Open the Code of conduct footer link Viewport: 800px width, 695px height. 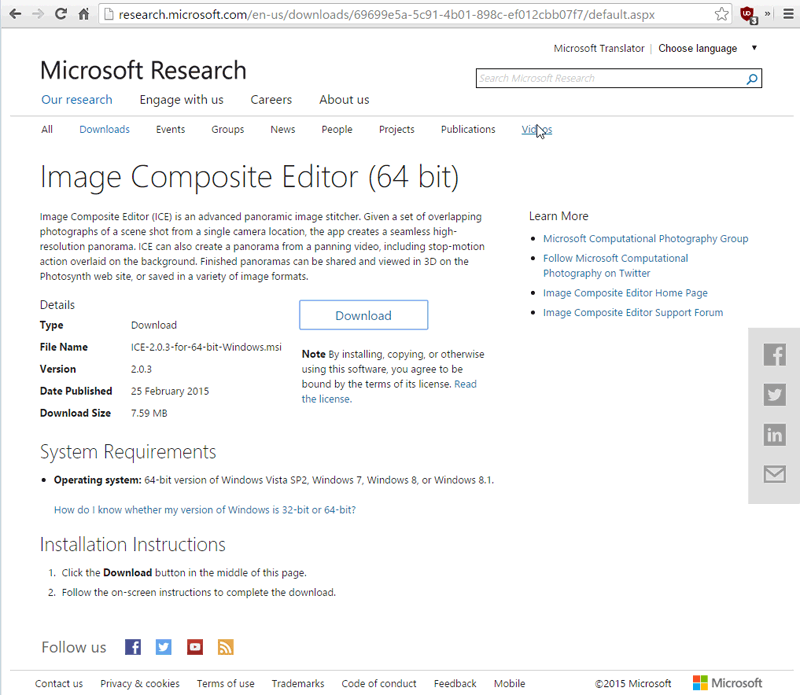click(379, 683)
